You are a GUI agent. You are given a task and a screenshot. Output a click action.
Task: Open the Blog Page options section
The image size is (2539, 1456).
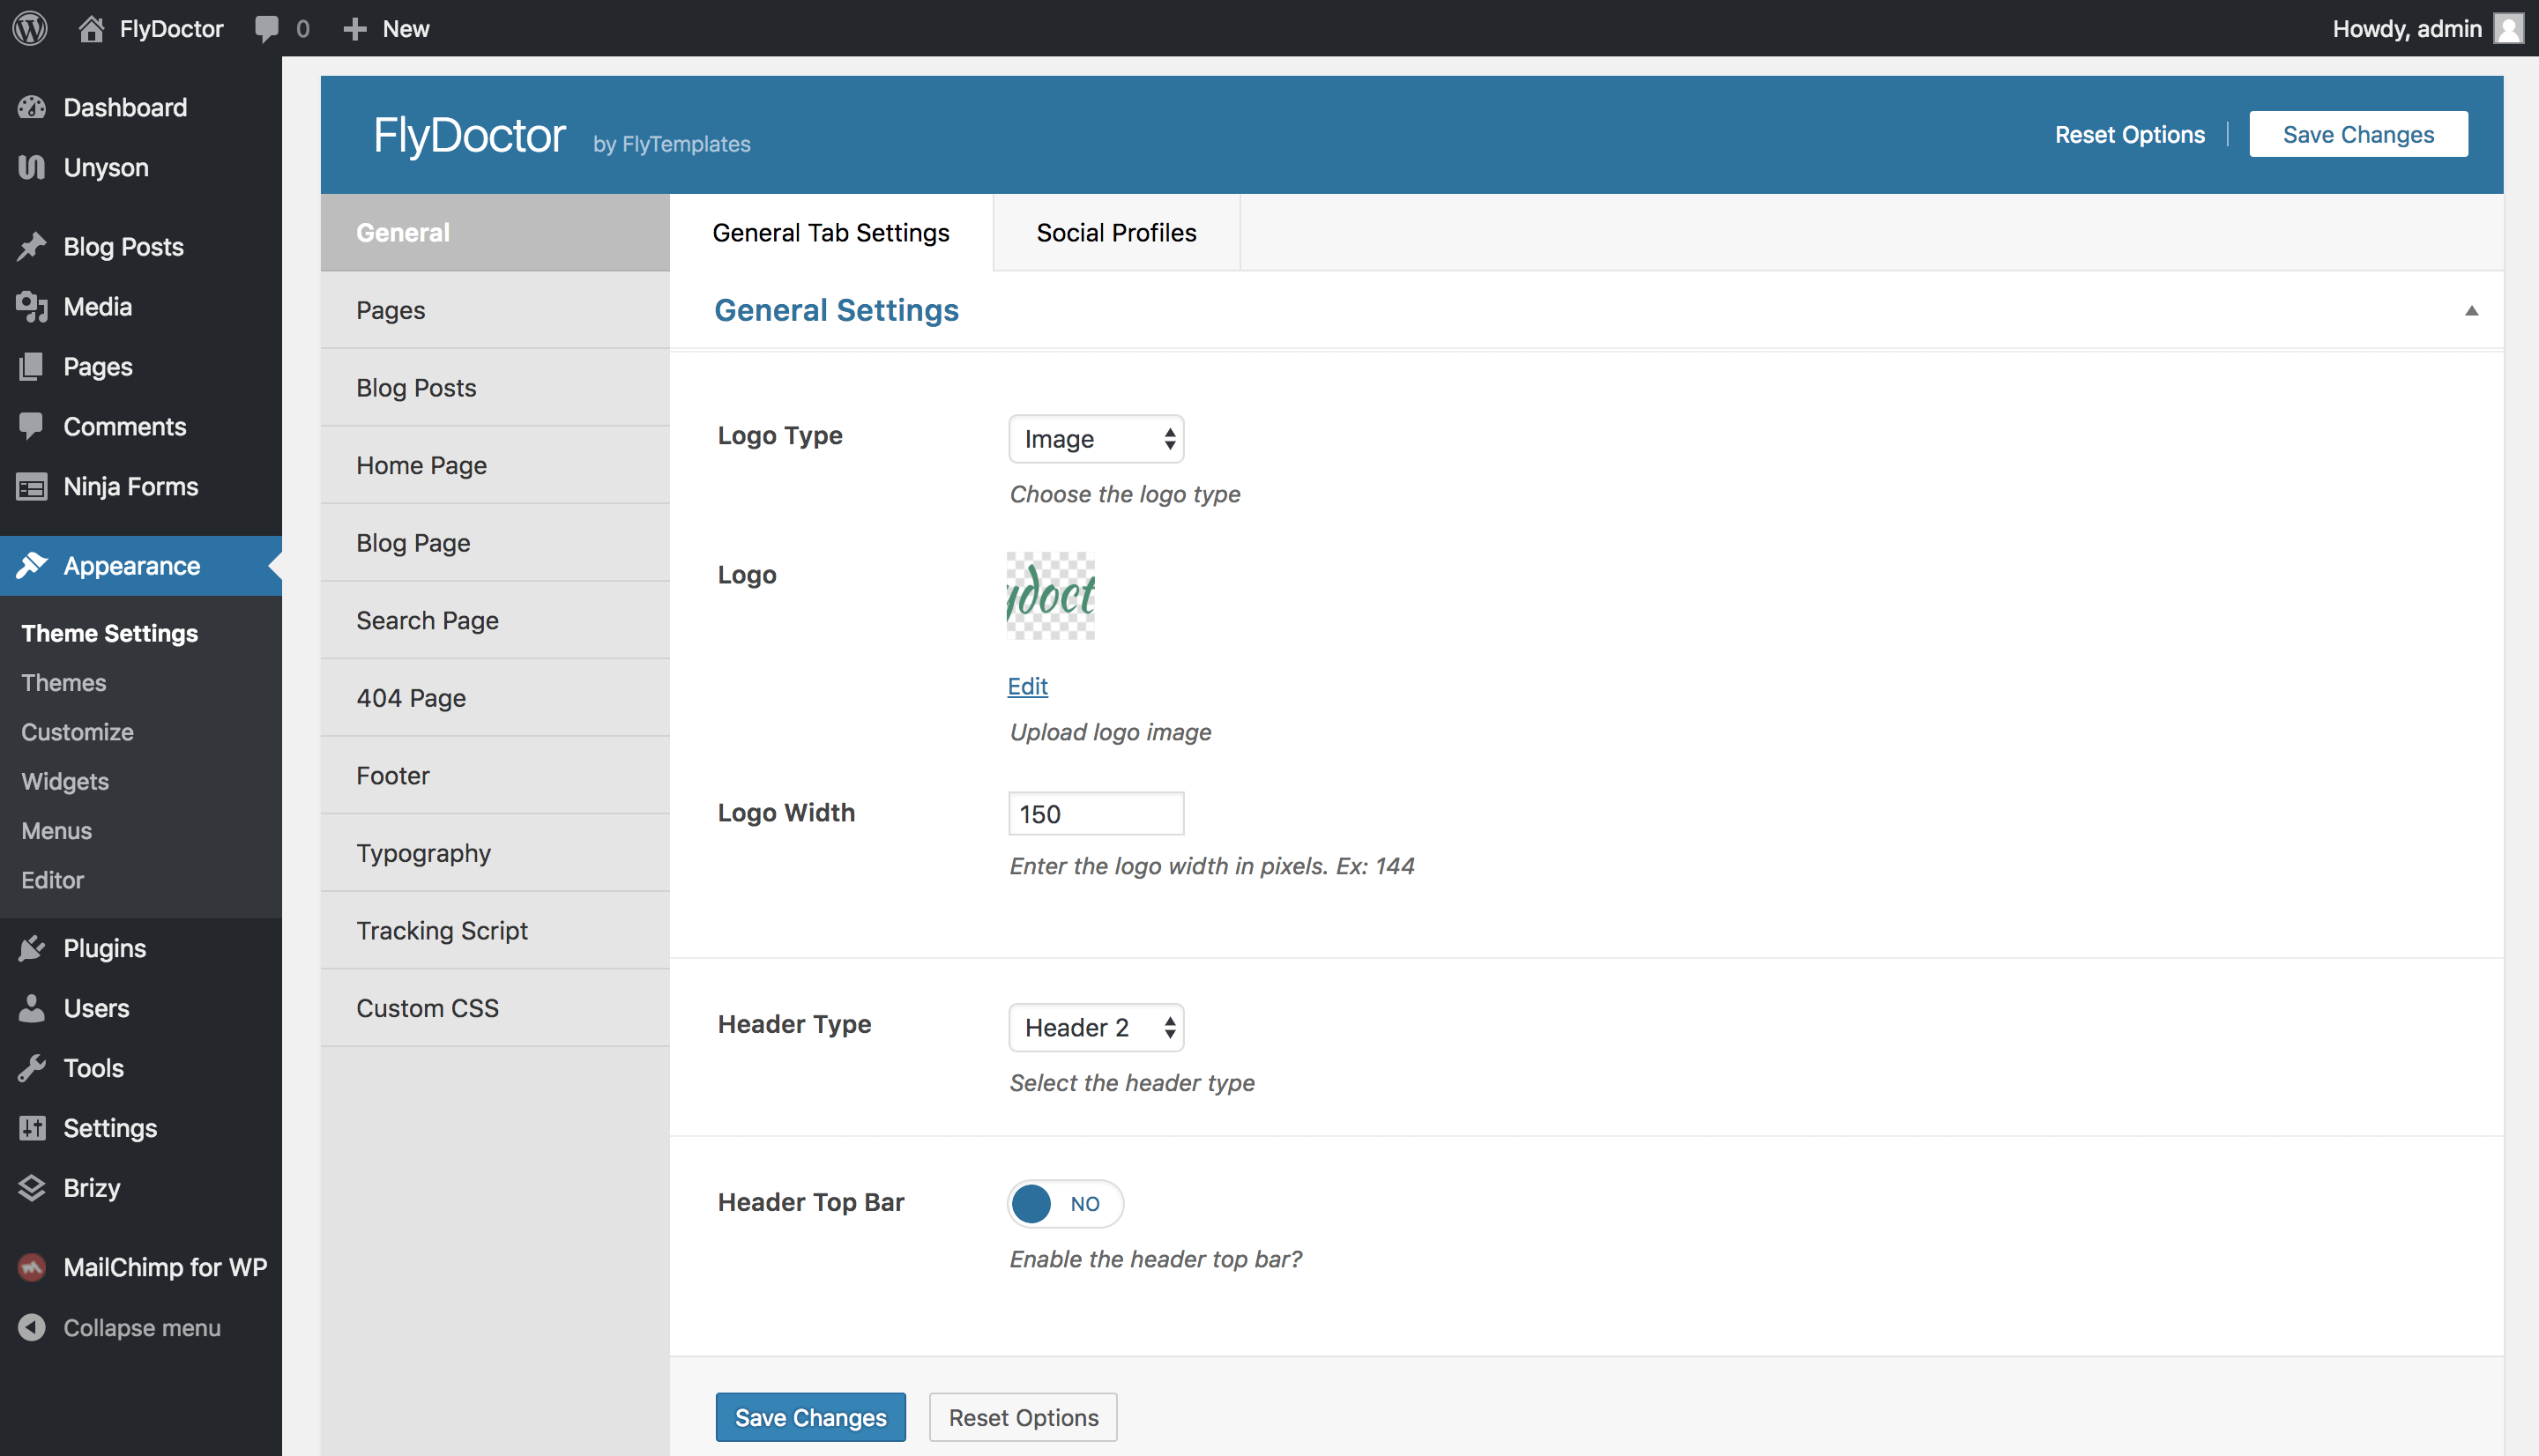[495, 542]
